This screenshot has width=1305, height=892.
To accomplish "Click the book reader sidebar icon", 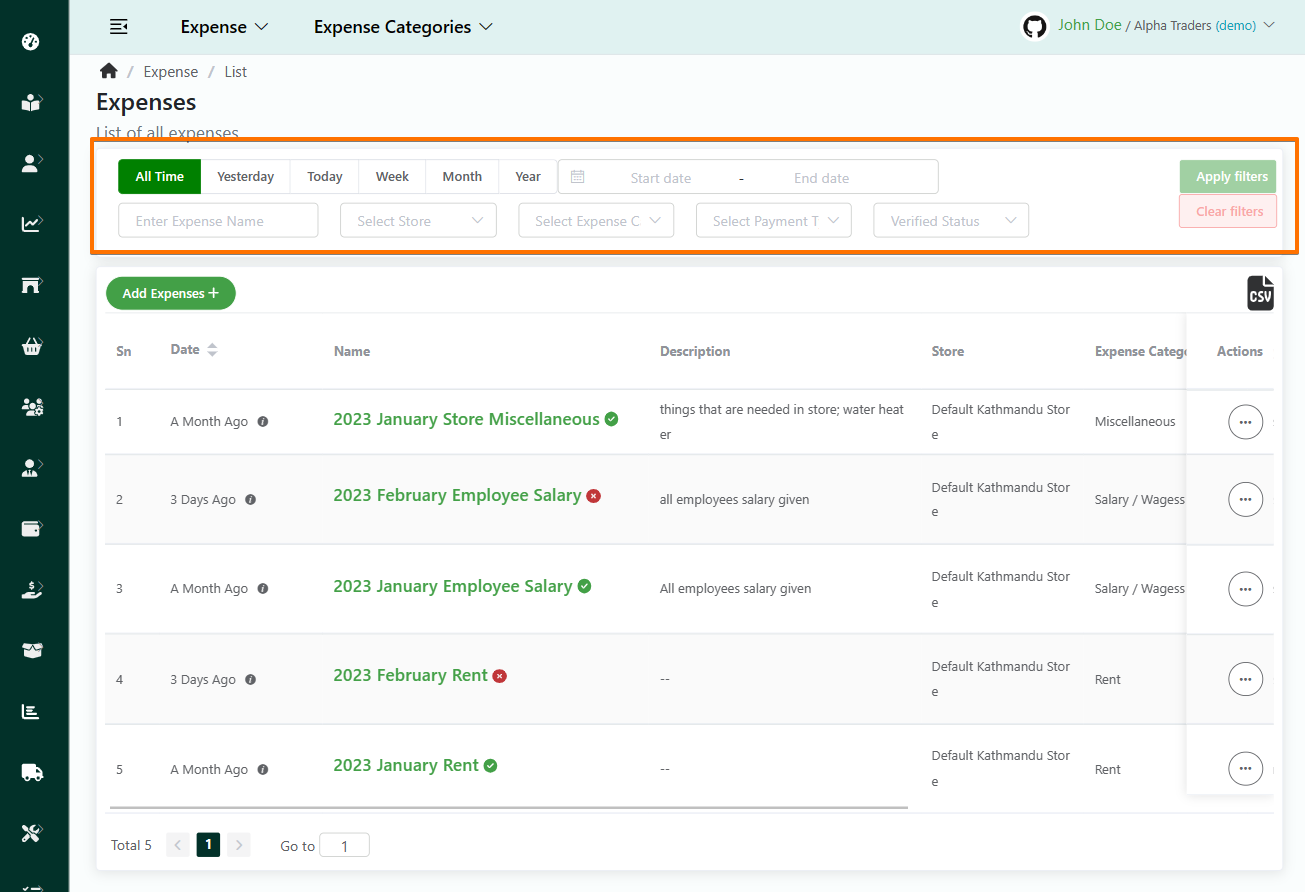I will pyautogui.click(x=30, y=102).
